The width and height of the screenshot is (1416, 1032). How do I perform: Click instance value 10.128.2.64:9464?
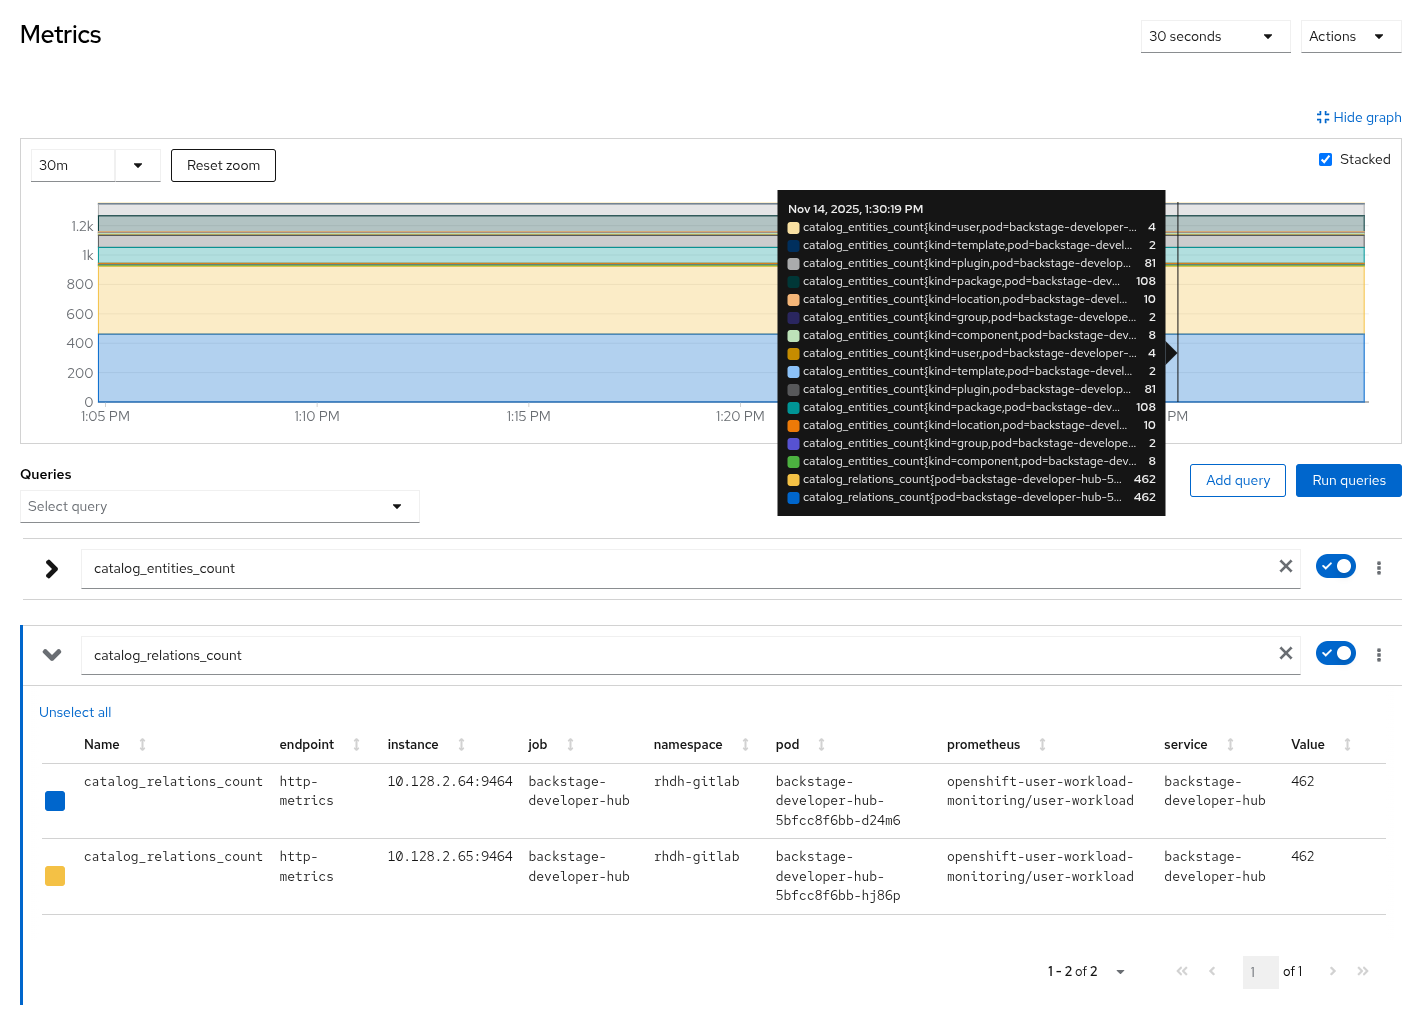click(x=450, y=781)
